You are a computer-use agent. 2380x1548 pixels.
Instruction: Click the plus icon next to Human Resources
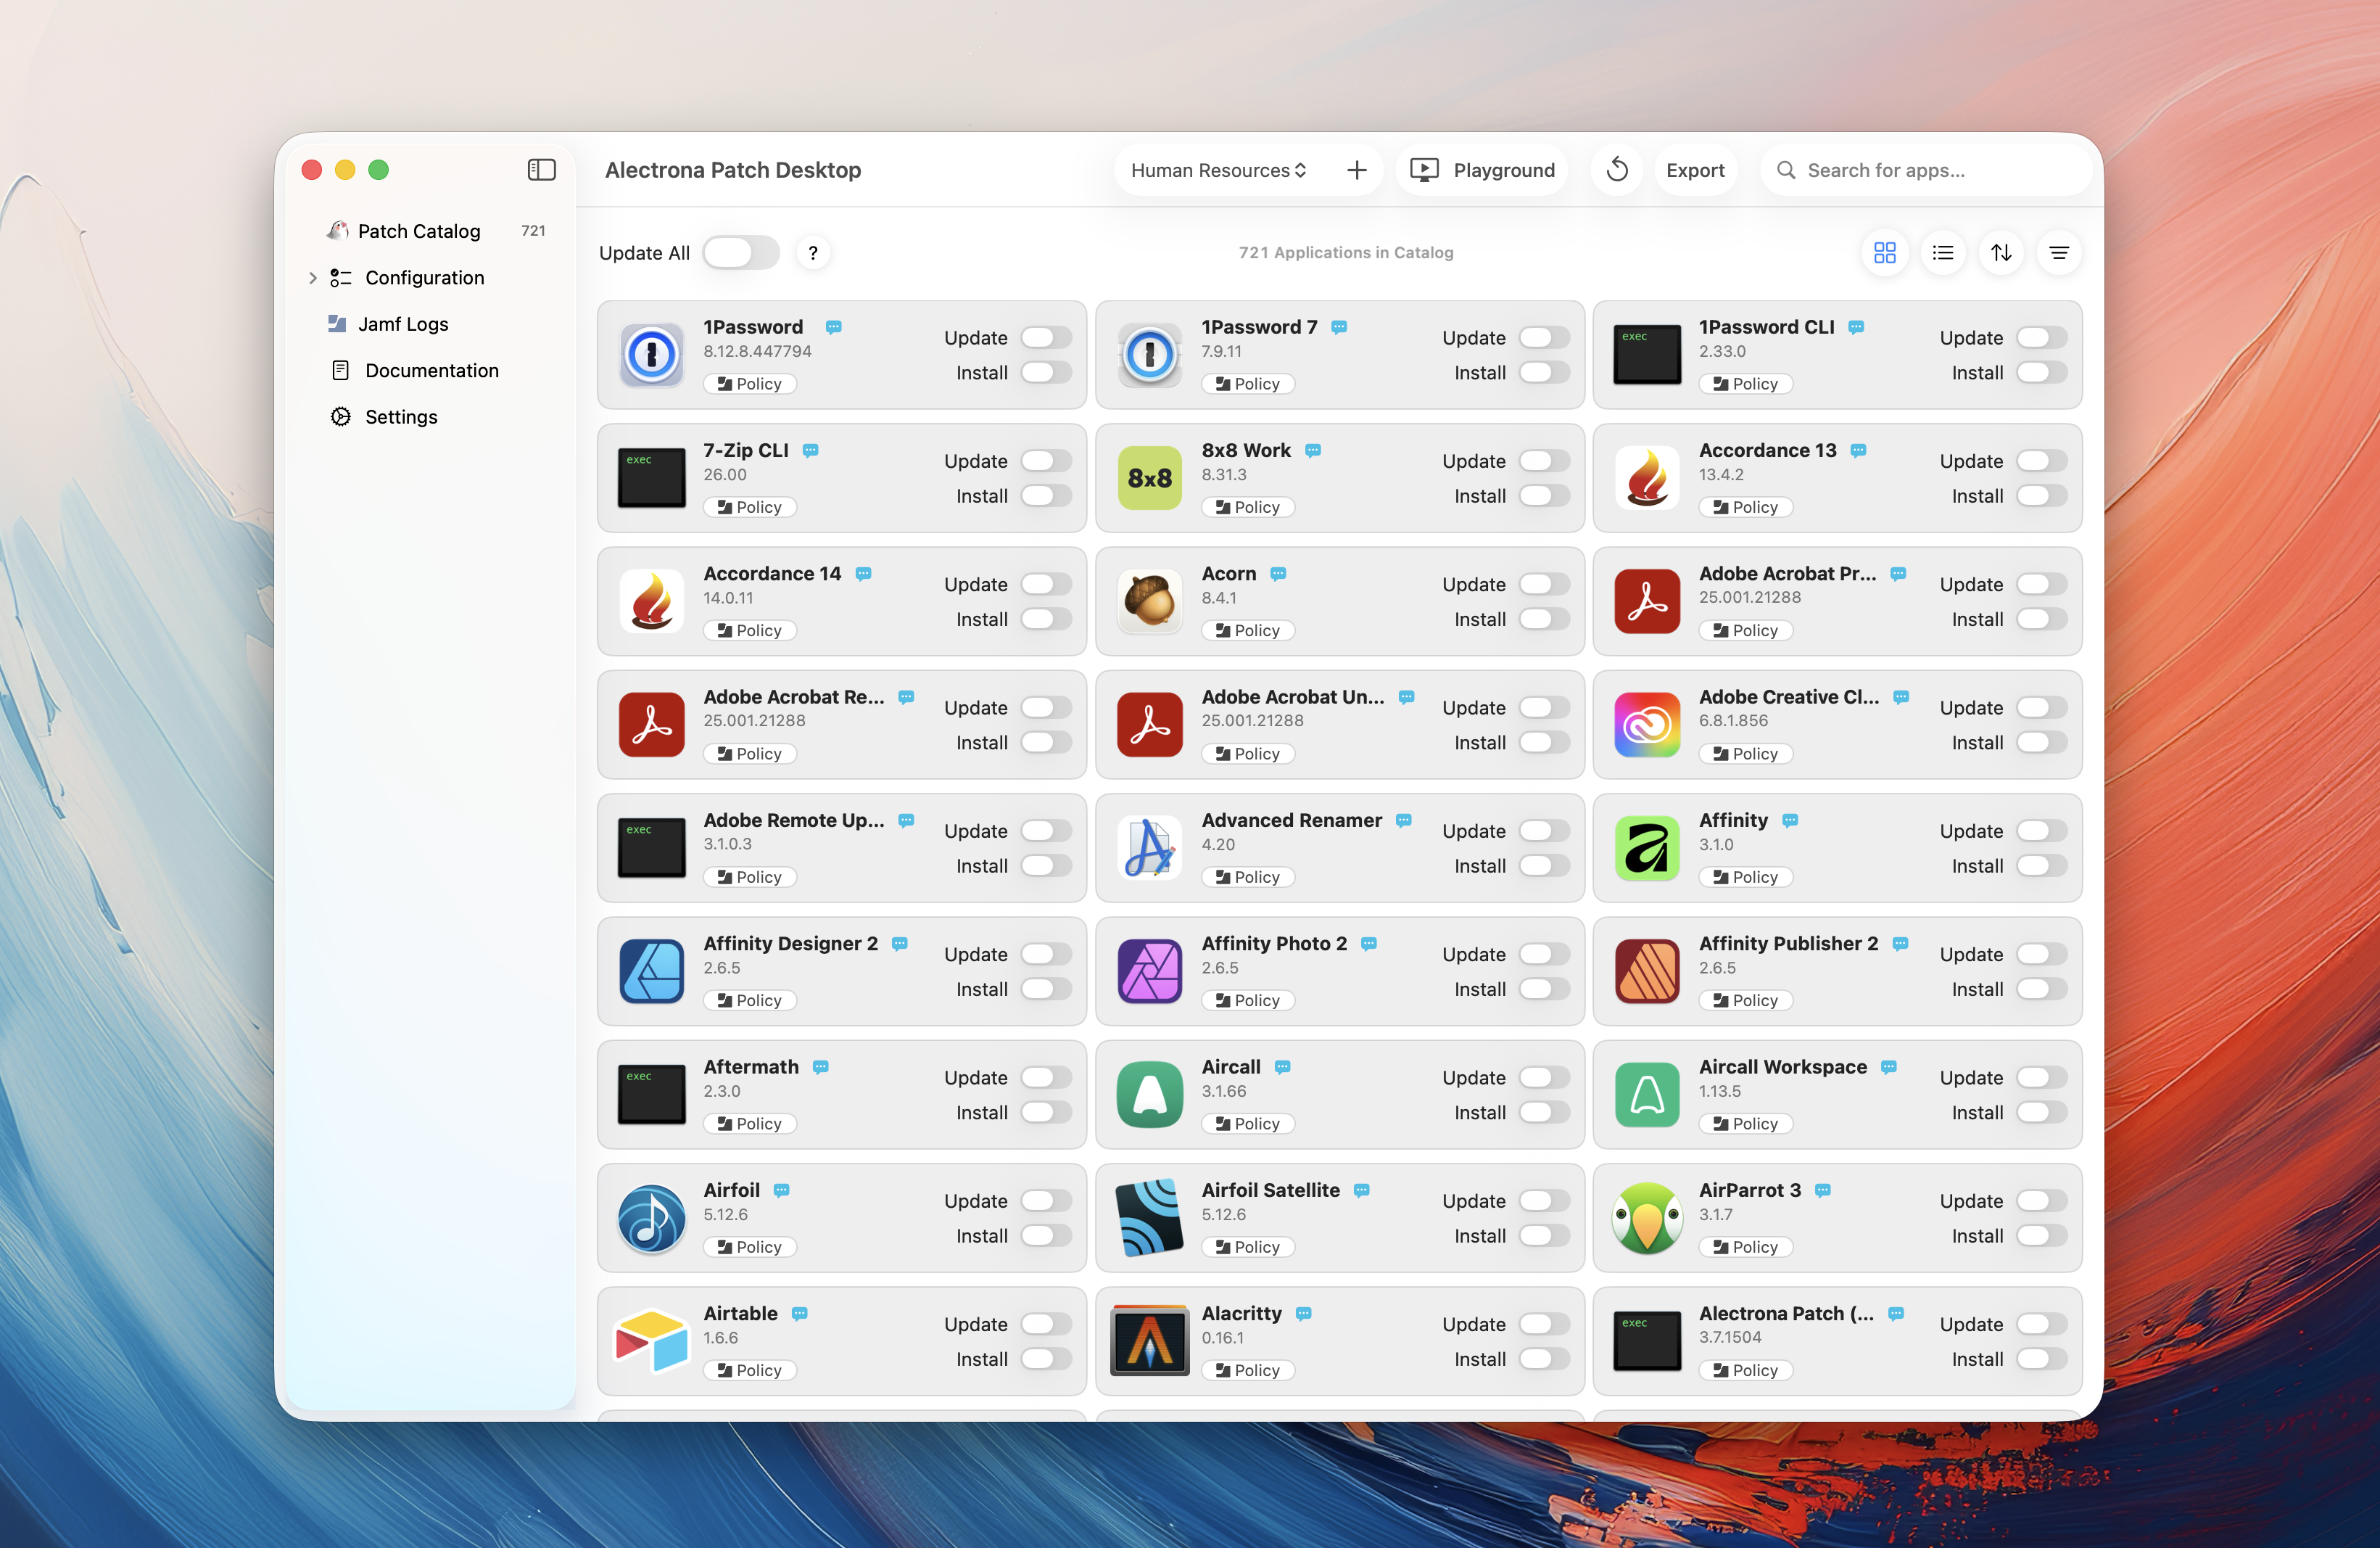coord(1356,170)
